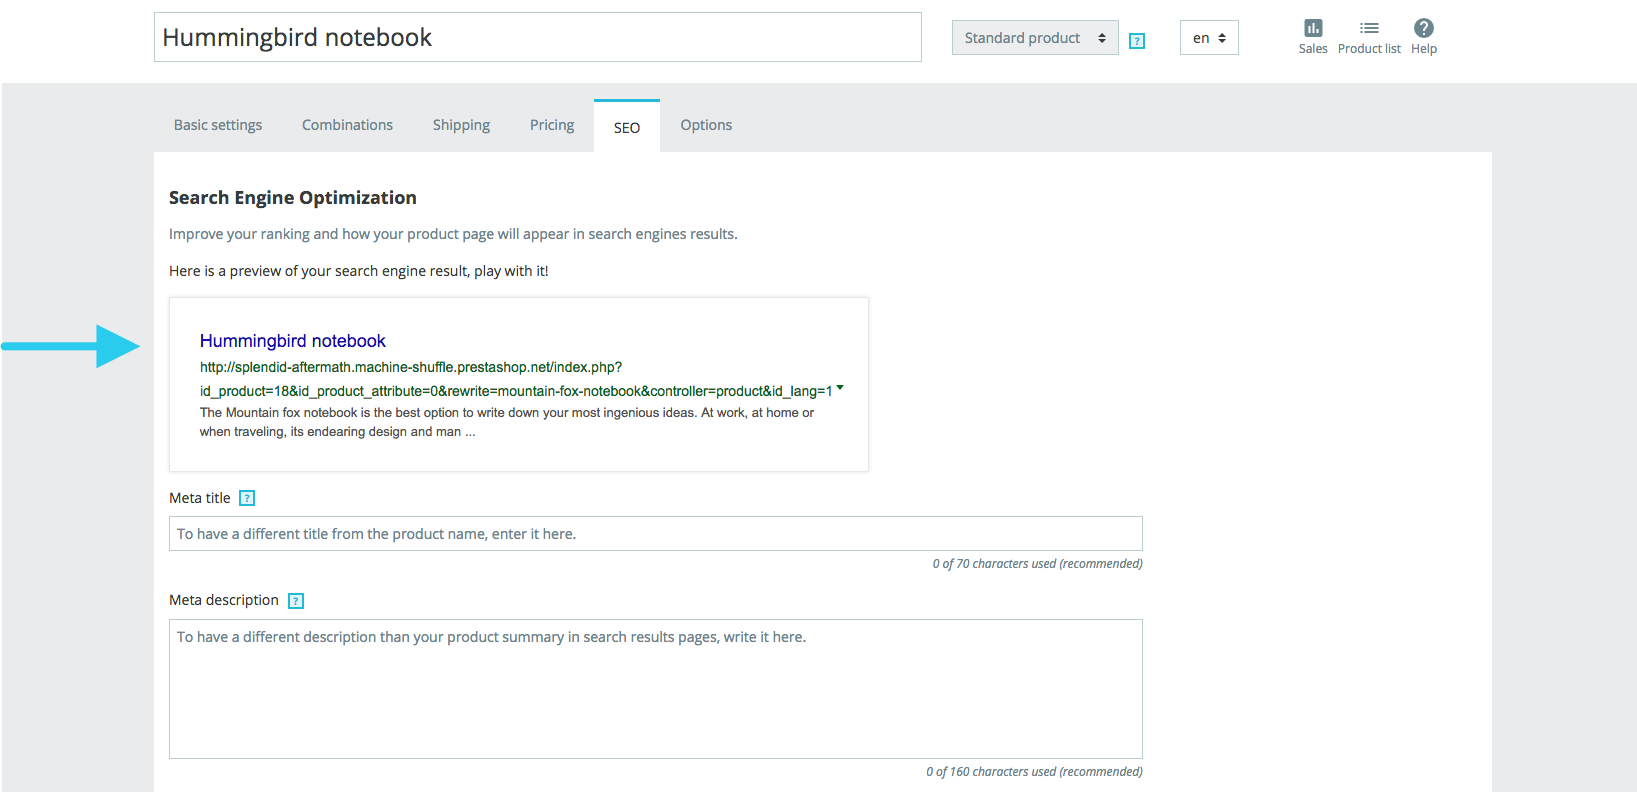Click 'Improve your ranking' description text
1637x792 pixels.
click(453, 234)
